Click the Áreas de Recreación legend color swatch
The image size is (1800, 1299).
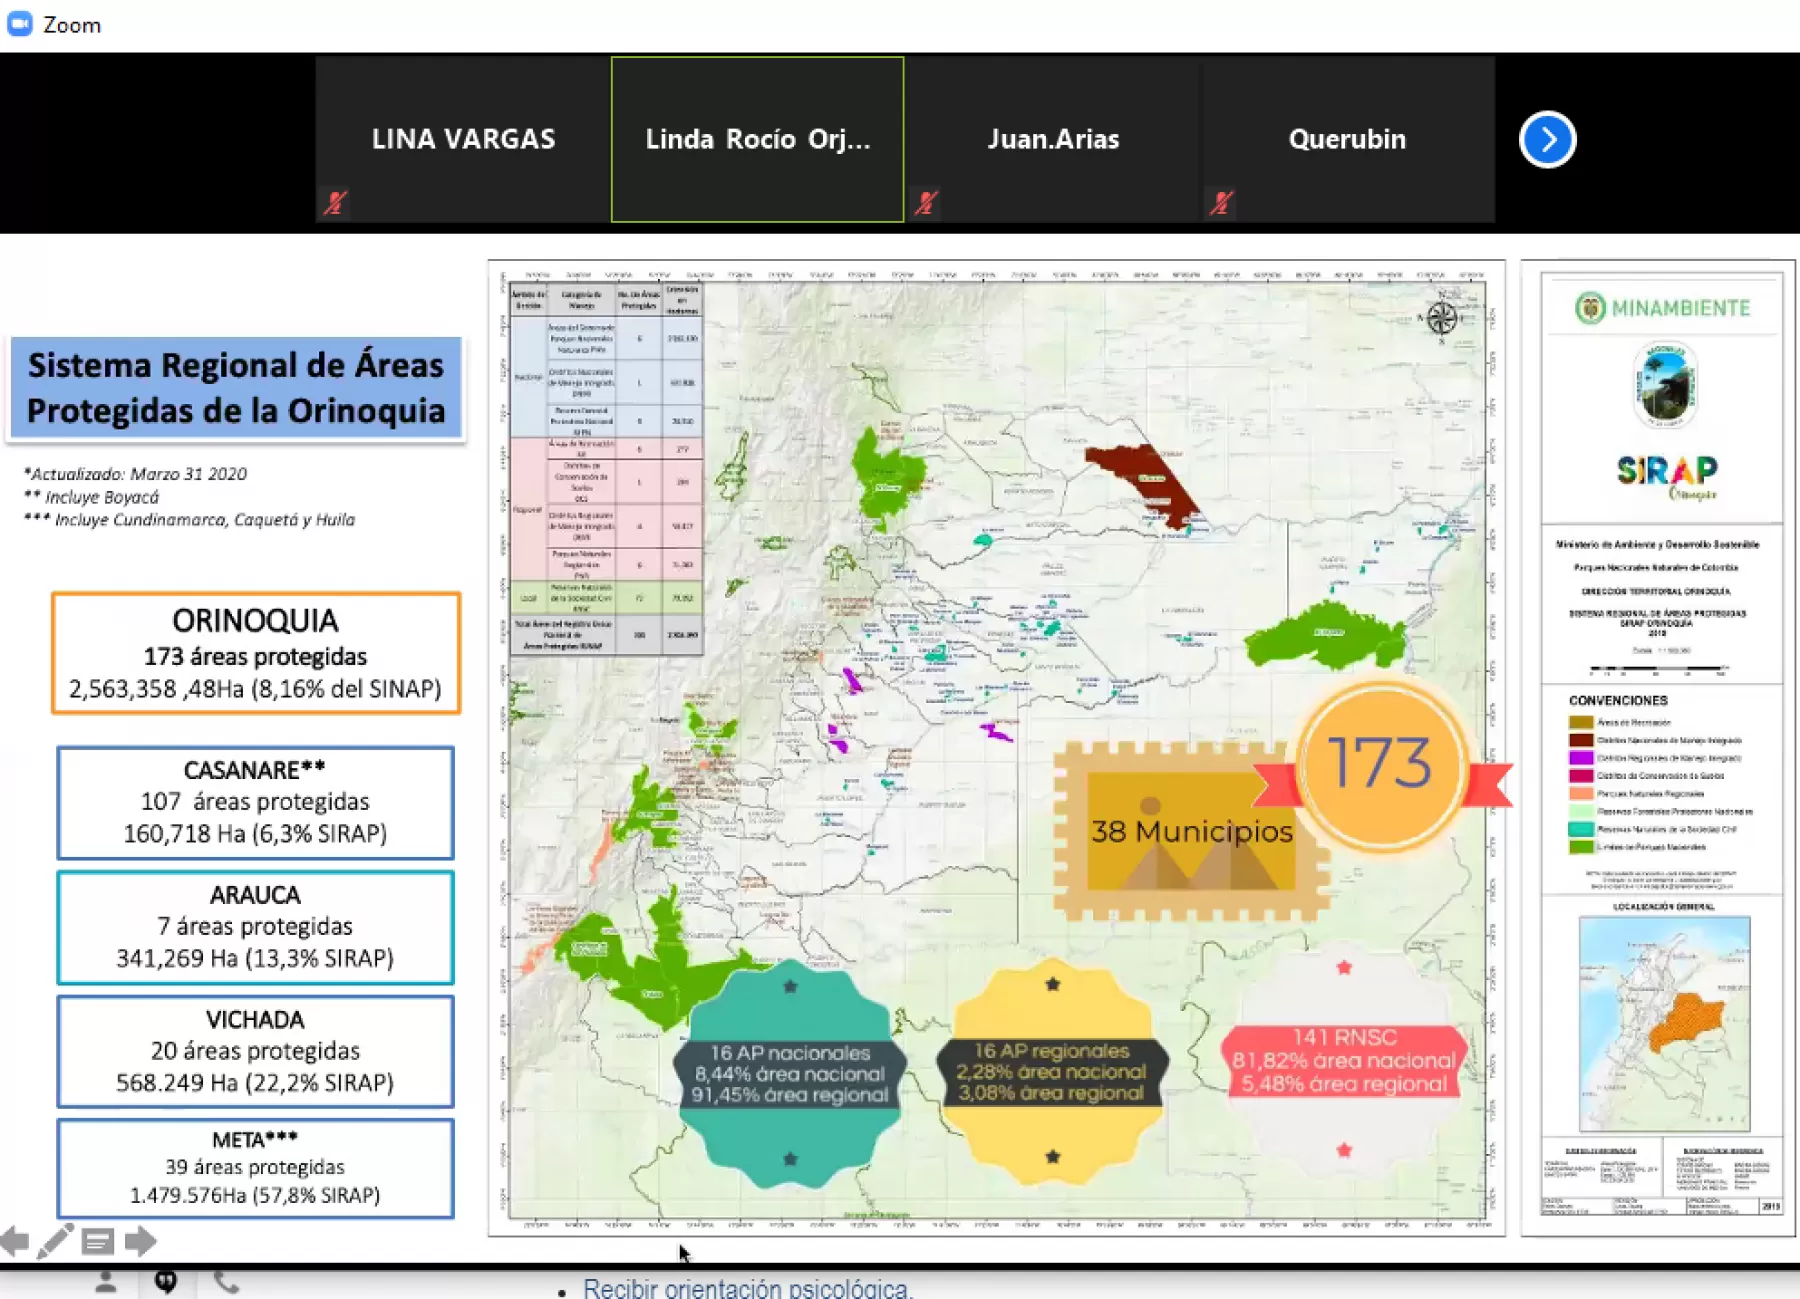tap(1580, 722)
